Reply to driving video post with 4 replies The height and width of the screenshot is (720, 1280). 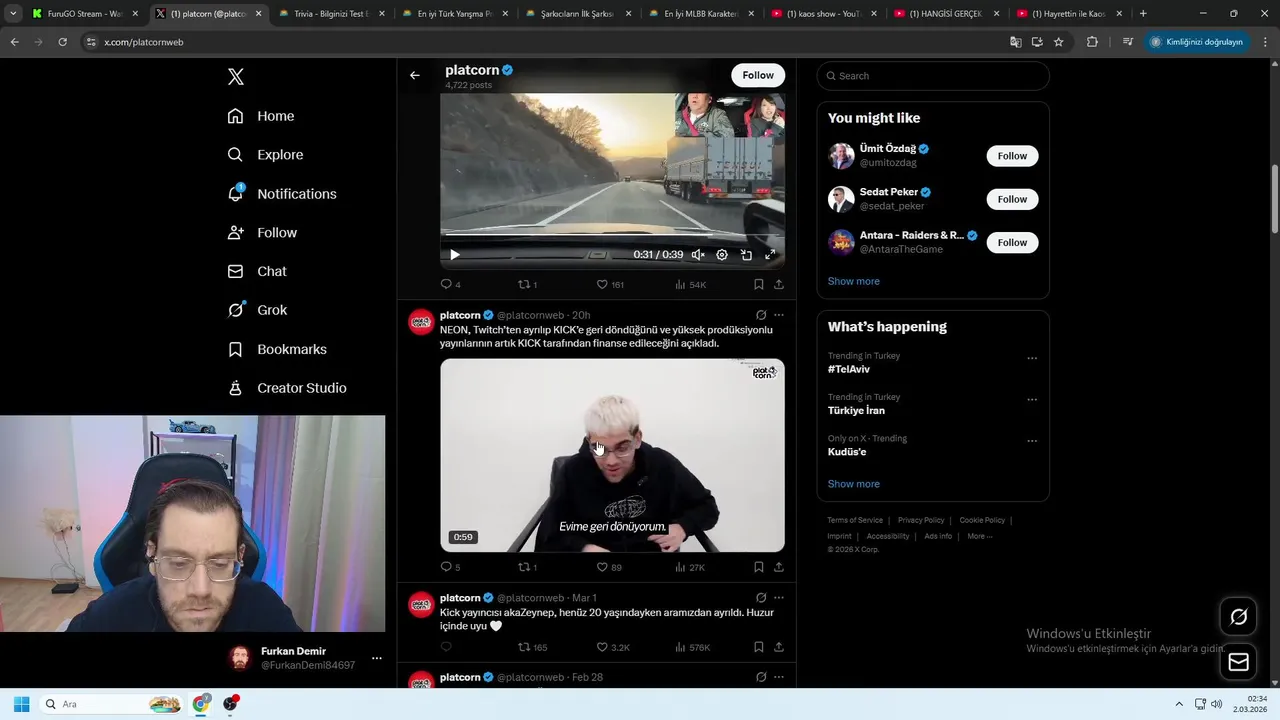(451, 284)
